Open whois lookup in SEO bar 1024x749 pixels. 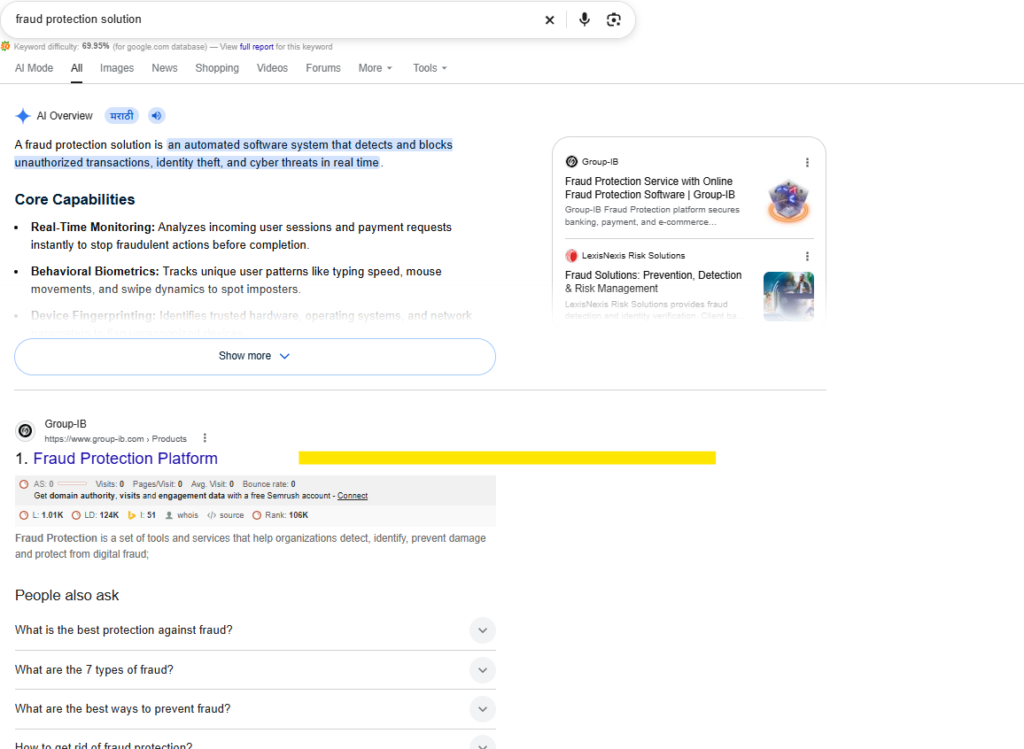(x=182, y=515)
